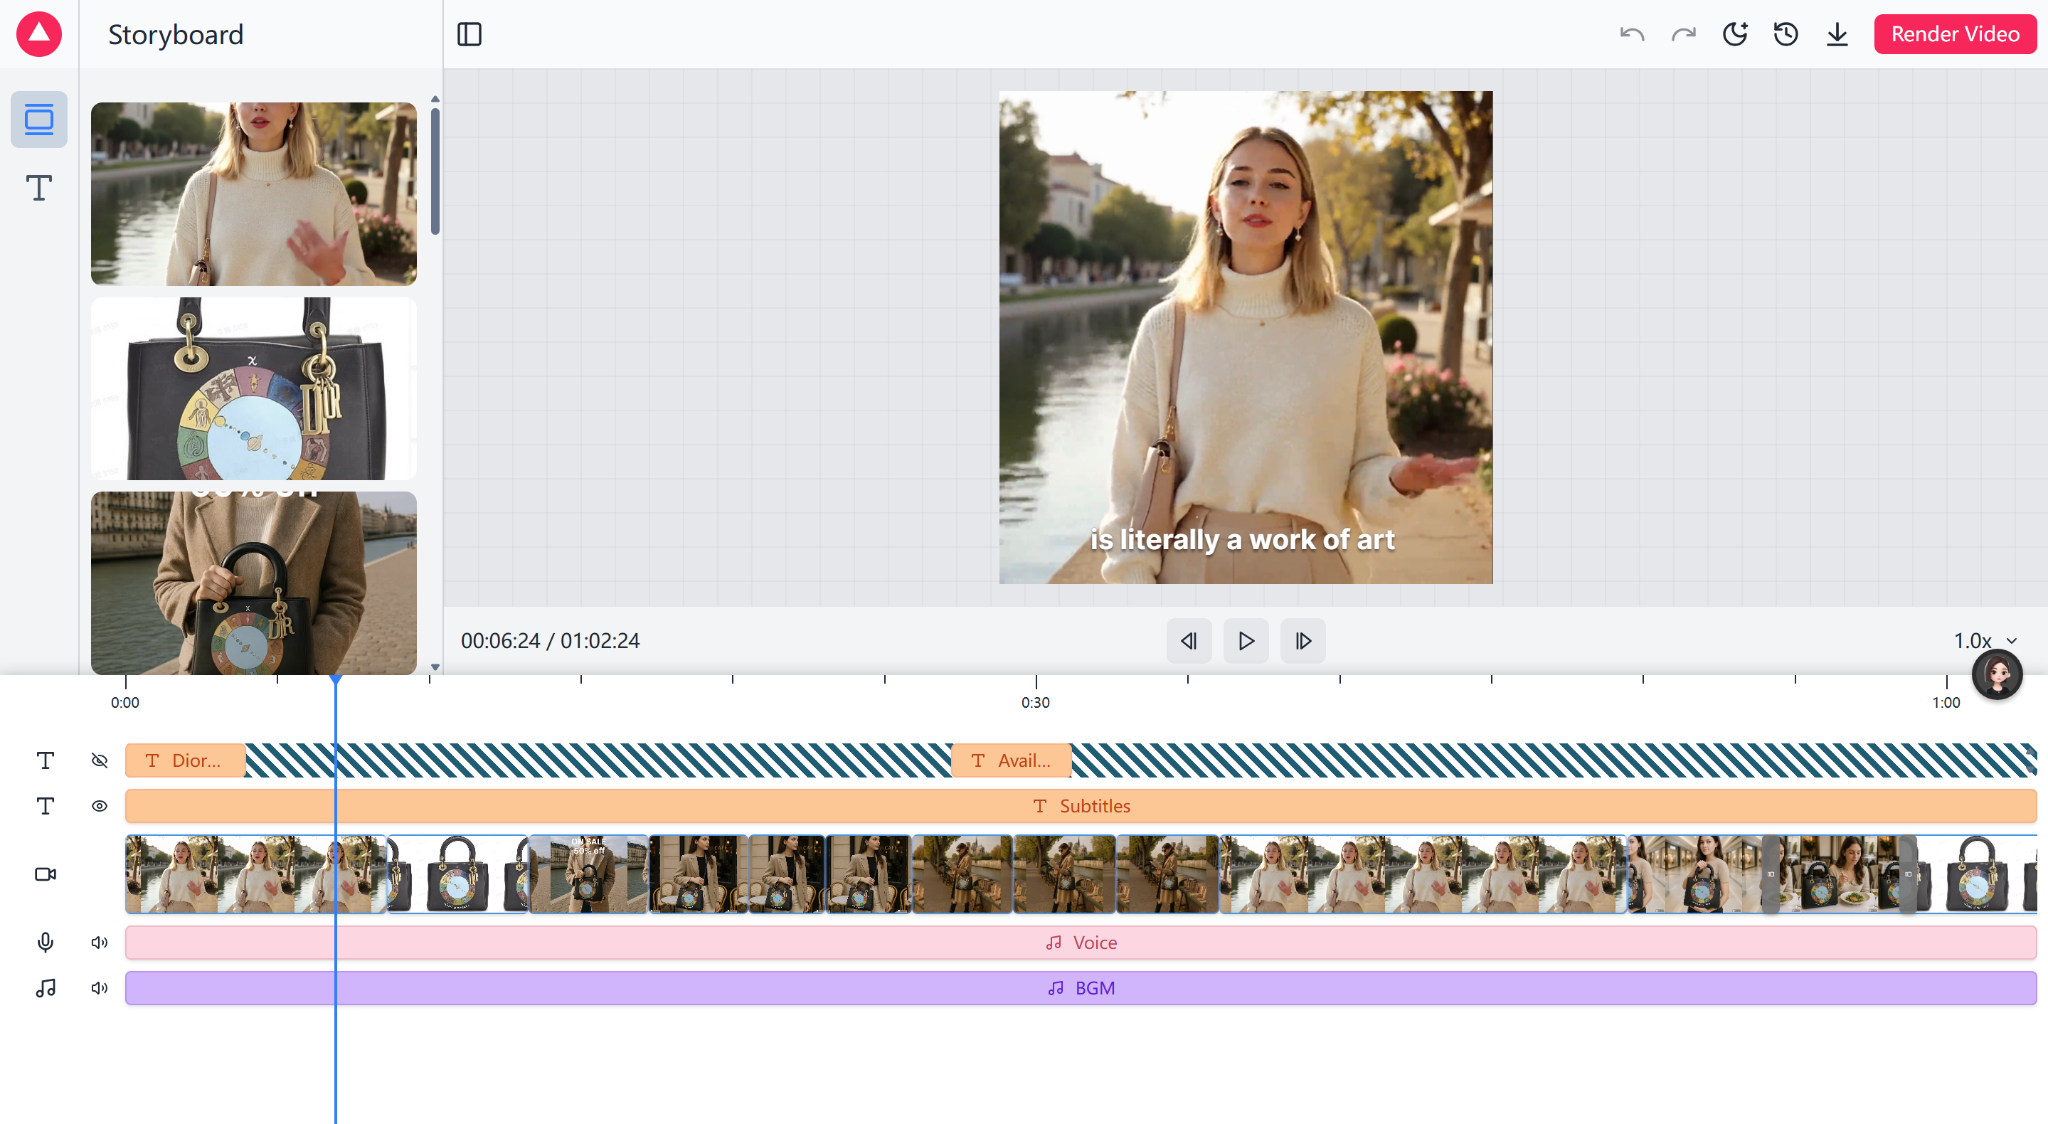Hide the Subtitles track using its eye icon
Image resolution: width=2048 pixels, height=1124 pixels.
[x=99, y=806]
